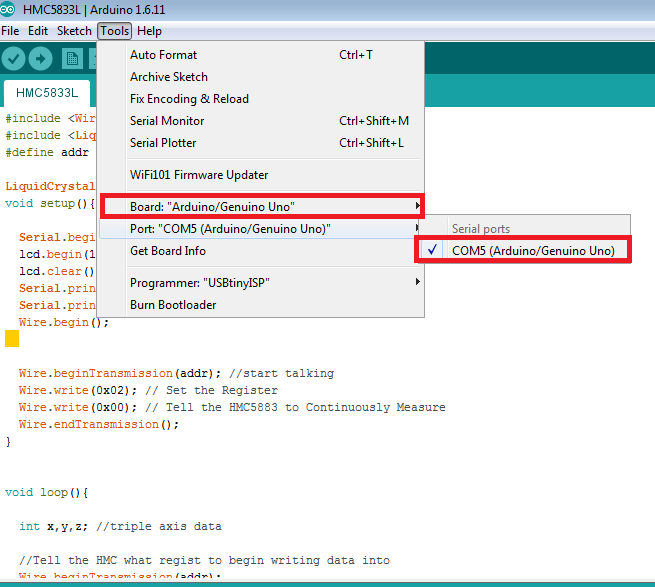Choose Auto Format from the Tools menu

click(x=261, y=55)
